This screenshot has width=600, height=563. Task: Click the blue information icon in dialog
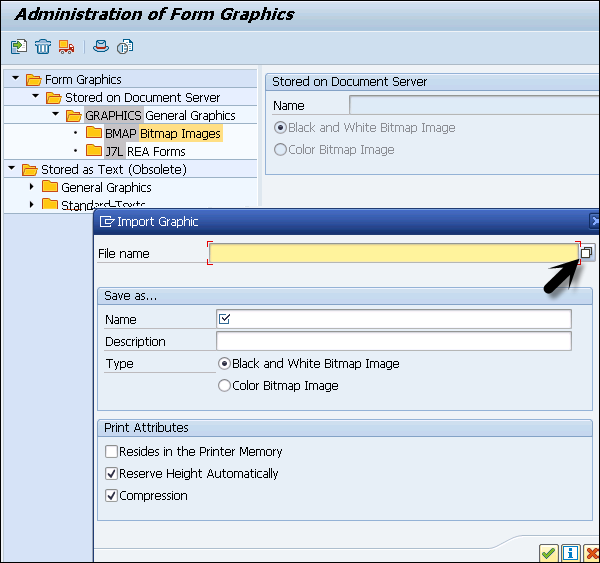coord(570,552)
